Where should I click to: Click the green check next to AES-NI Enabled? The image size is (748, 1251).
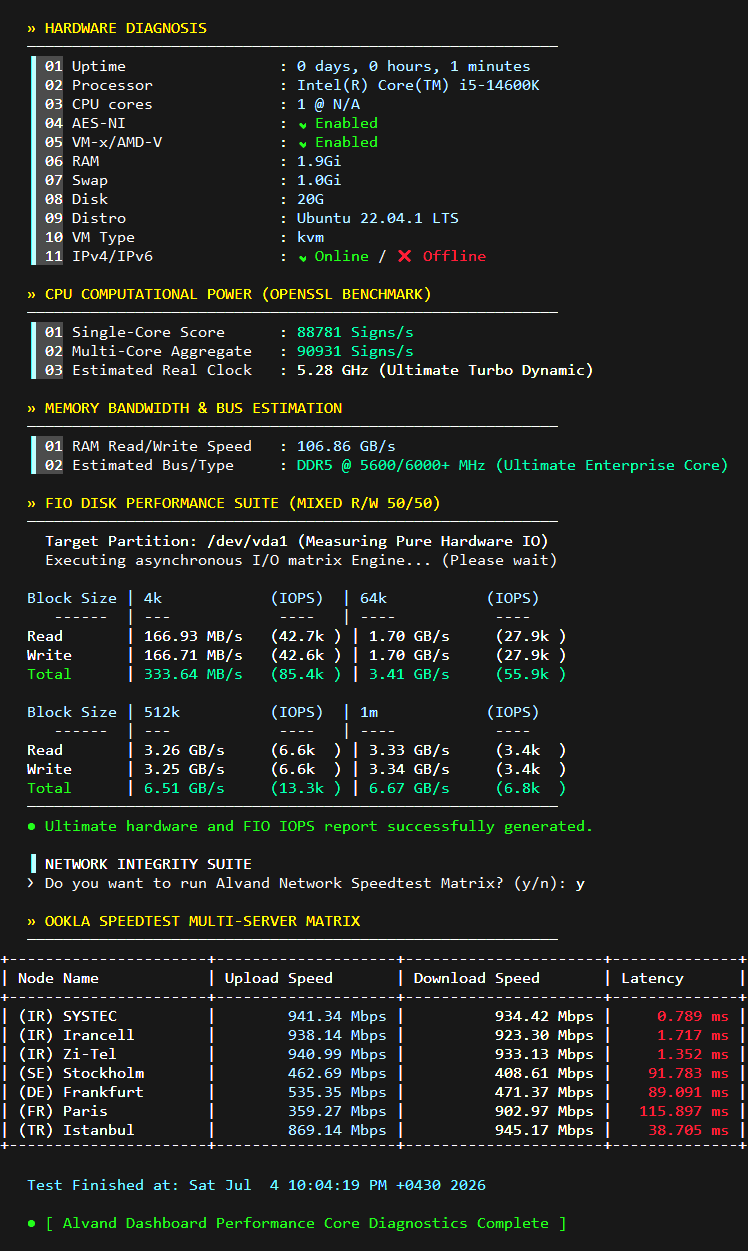(x=303, y=124)
